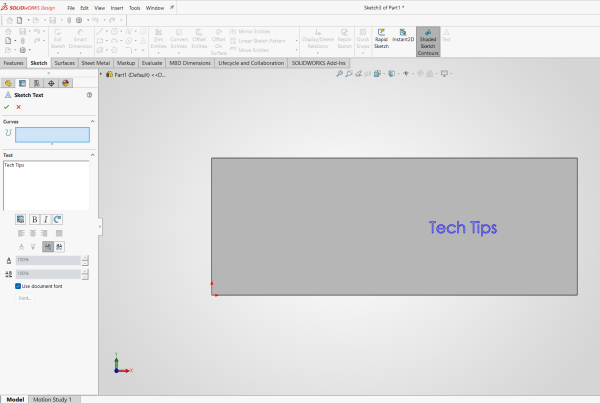Switch to the Markup tab
This screenshot has width=600, height=403.
126,63
